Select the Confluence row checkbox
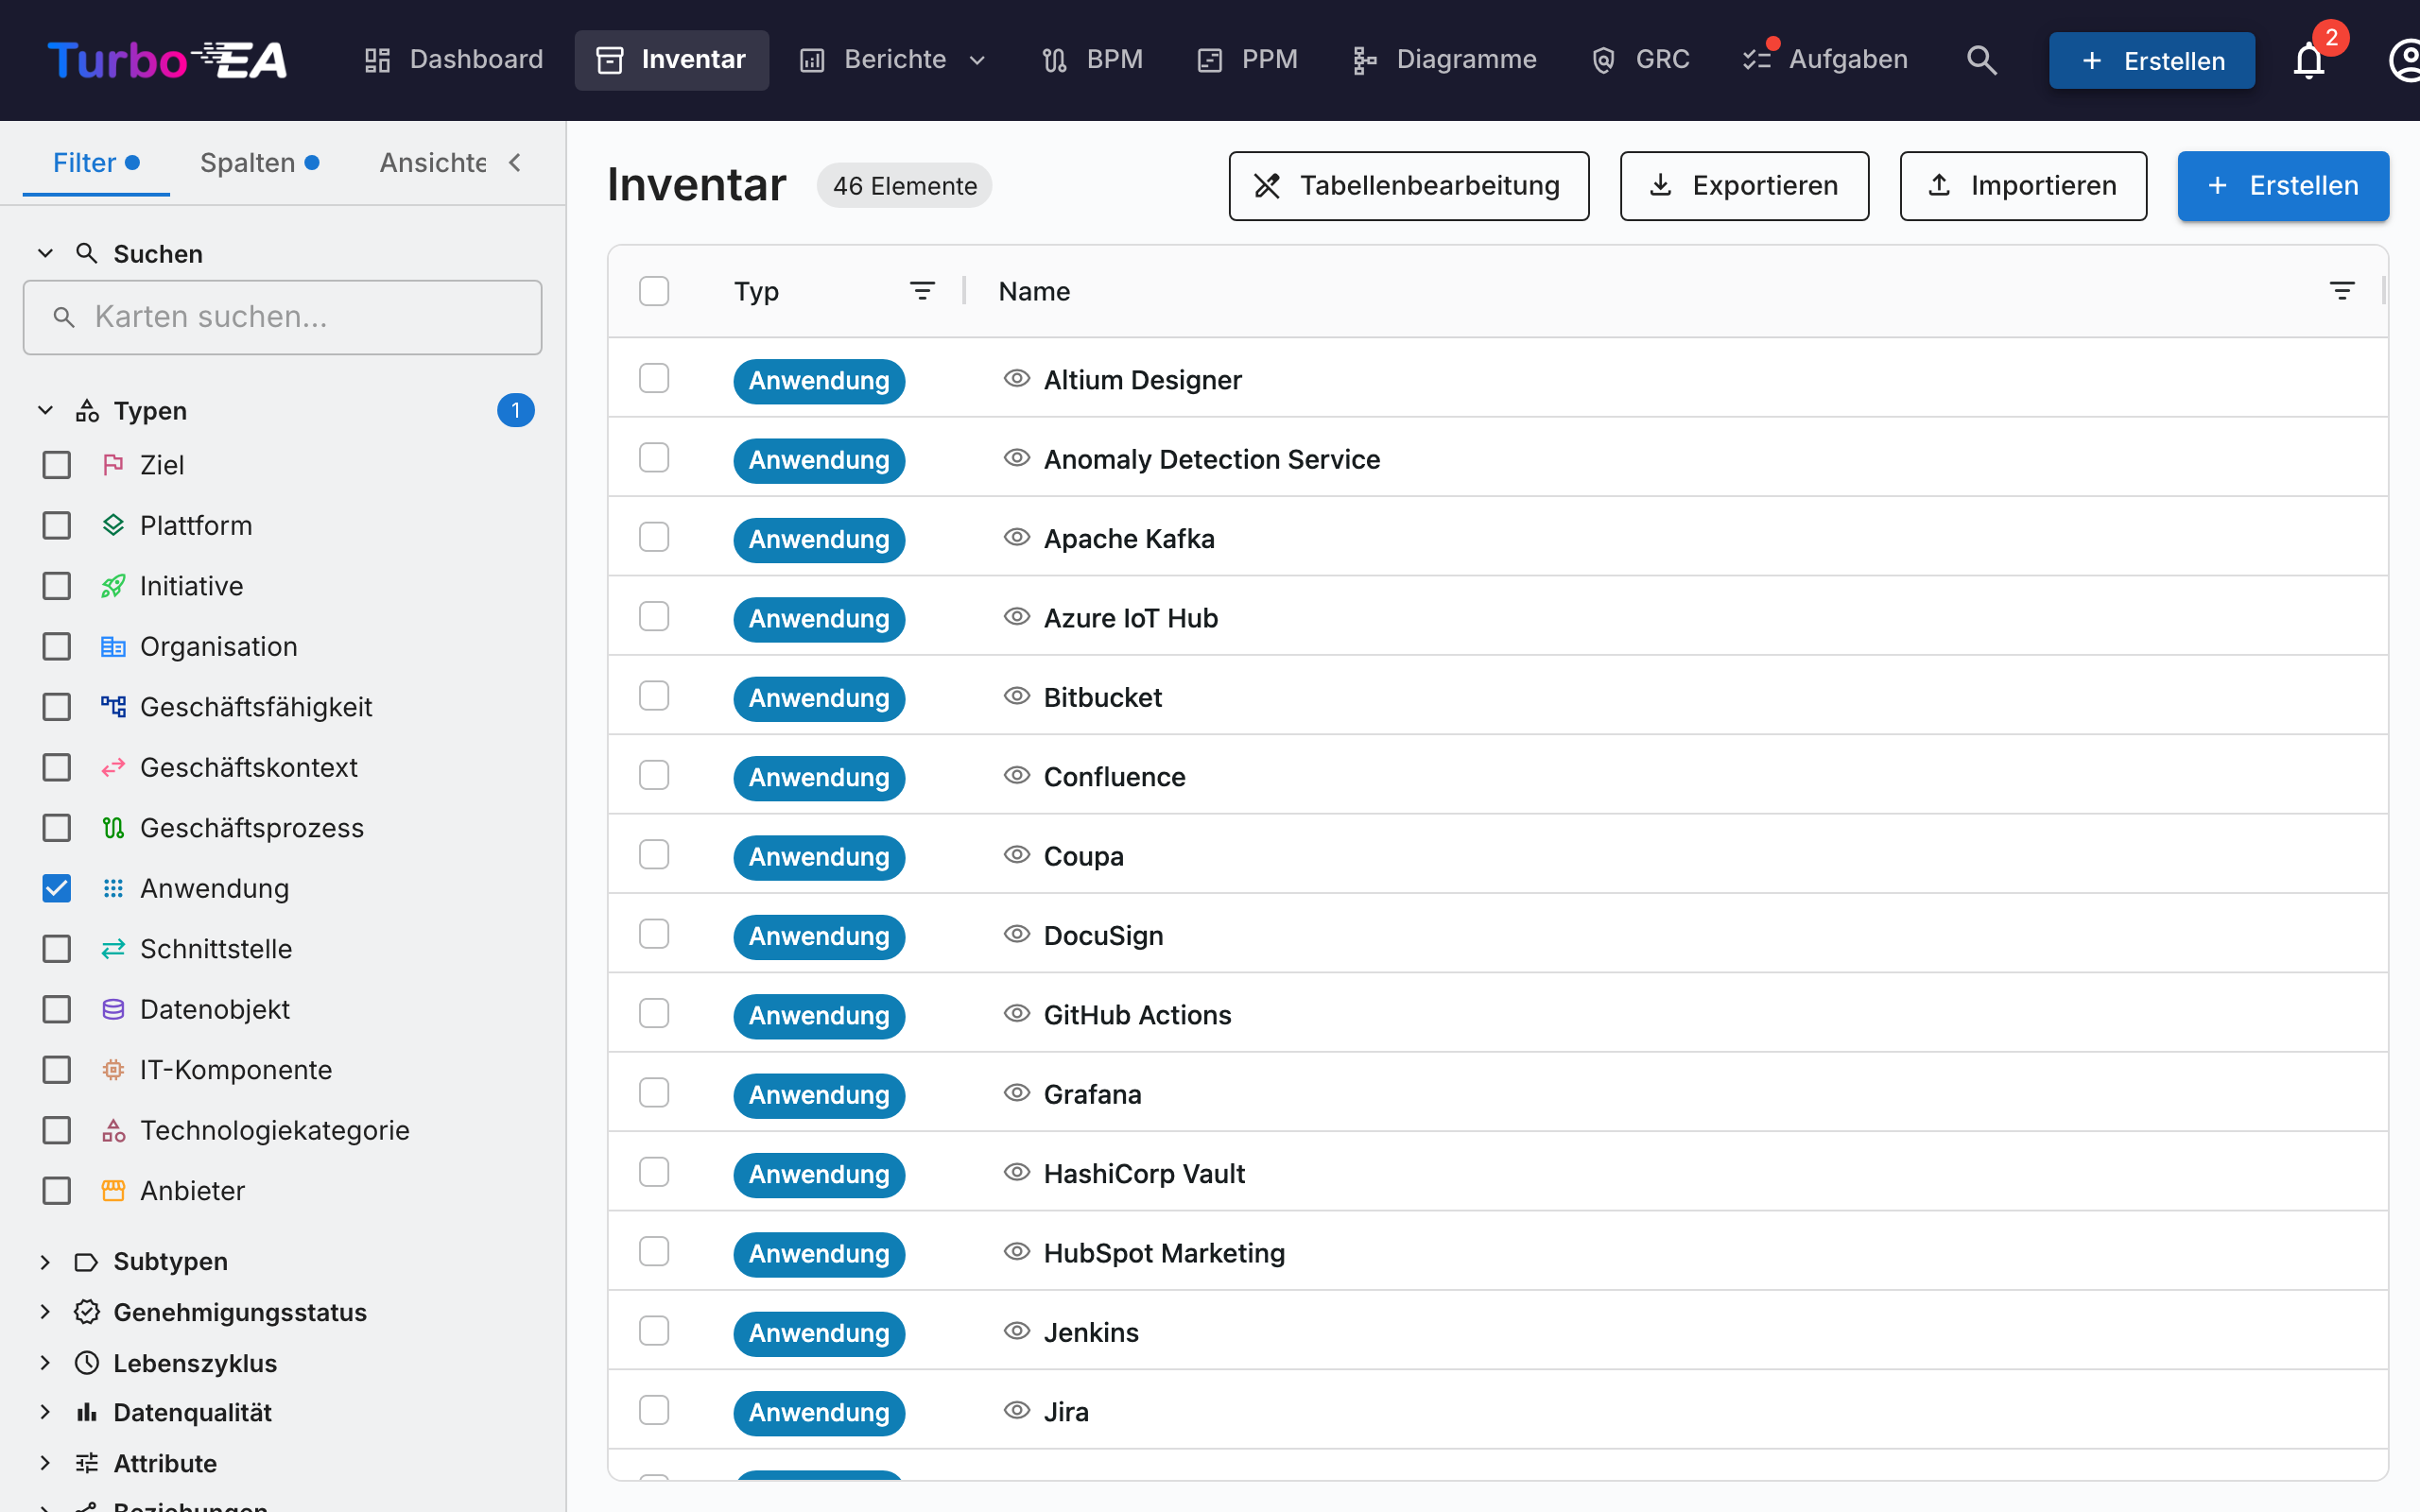Screen dimensions: 2420x1512 coord(654,775)
